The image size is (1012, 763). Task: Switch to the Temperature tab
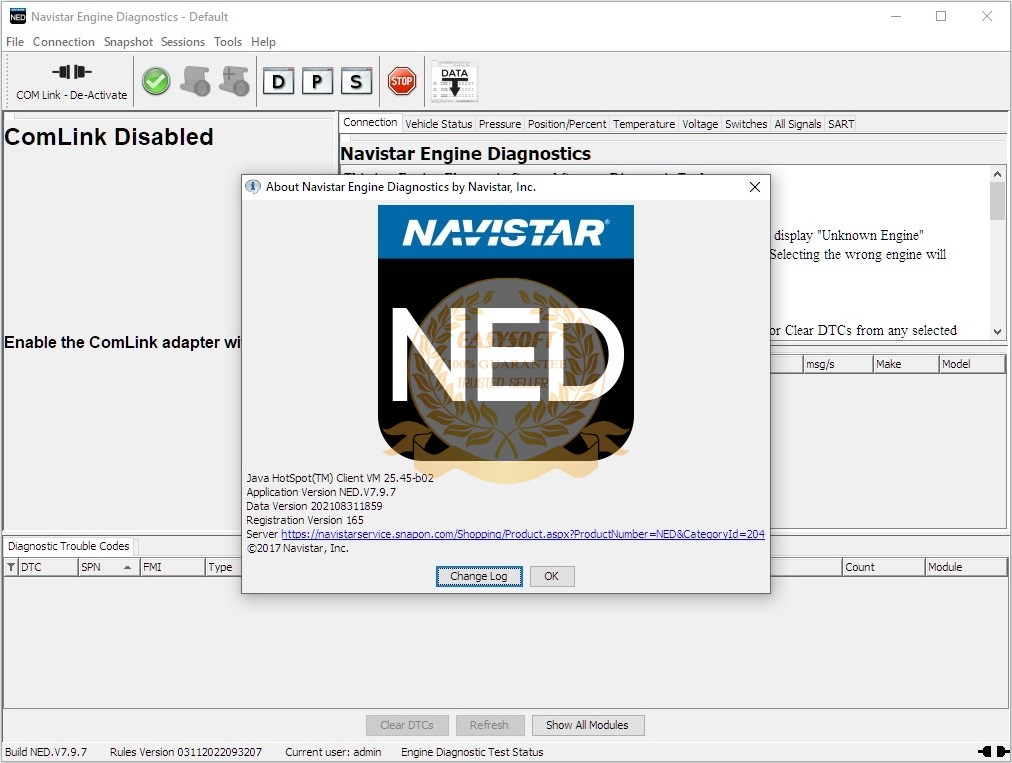point(643,124)
